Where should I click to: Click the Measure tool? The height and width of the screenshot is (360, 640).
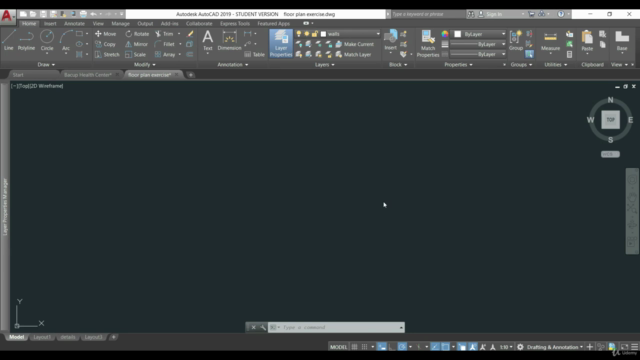(x=550, y=40)
